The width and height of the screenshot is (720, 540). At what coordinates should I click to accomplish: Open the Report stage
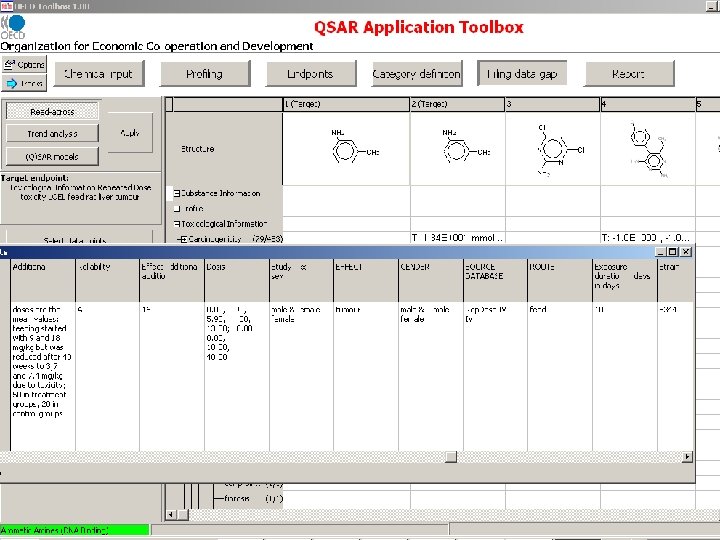[x=629, y=73]
